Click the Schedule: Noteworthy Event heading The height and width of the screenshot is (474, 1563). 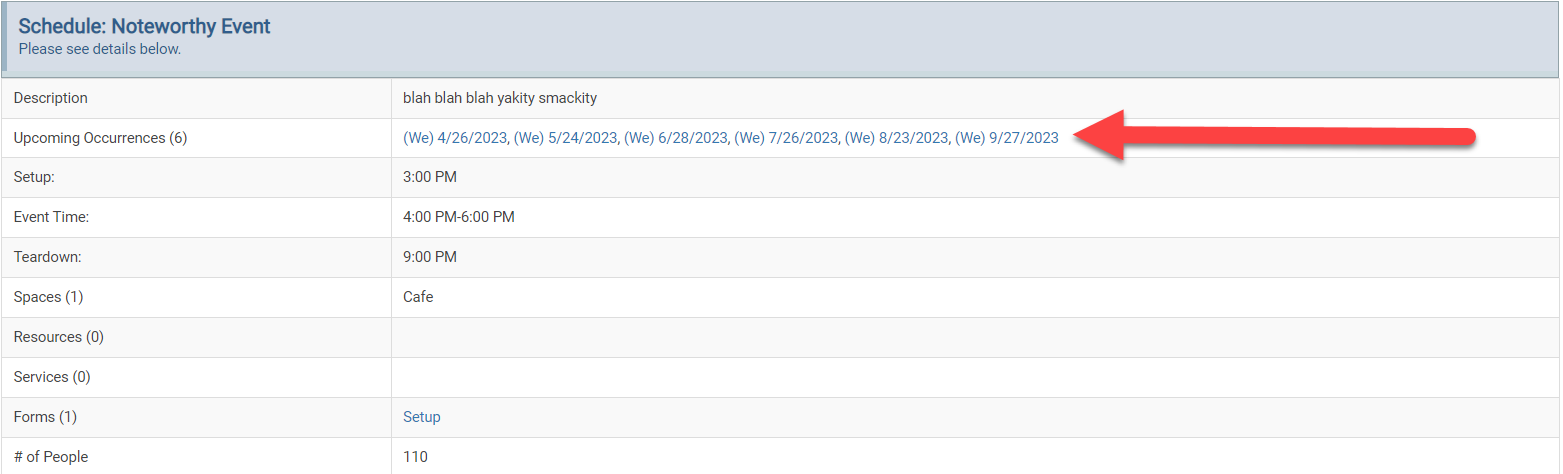click(145, 26)
